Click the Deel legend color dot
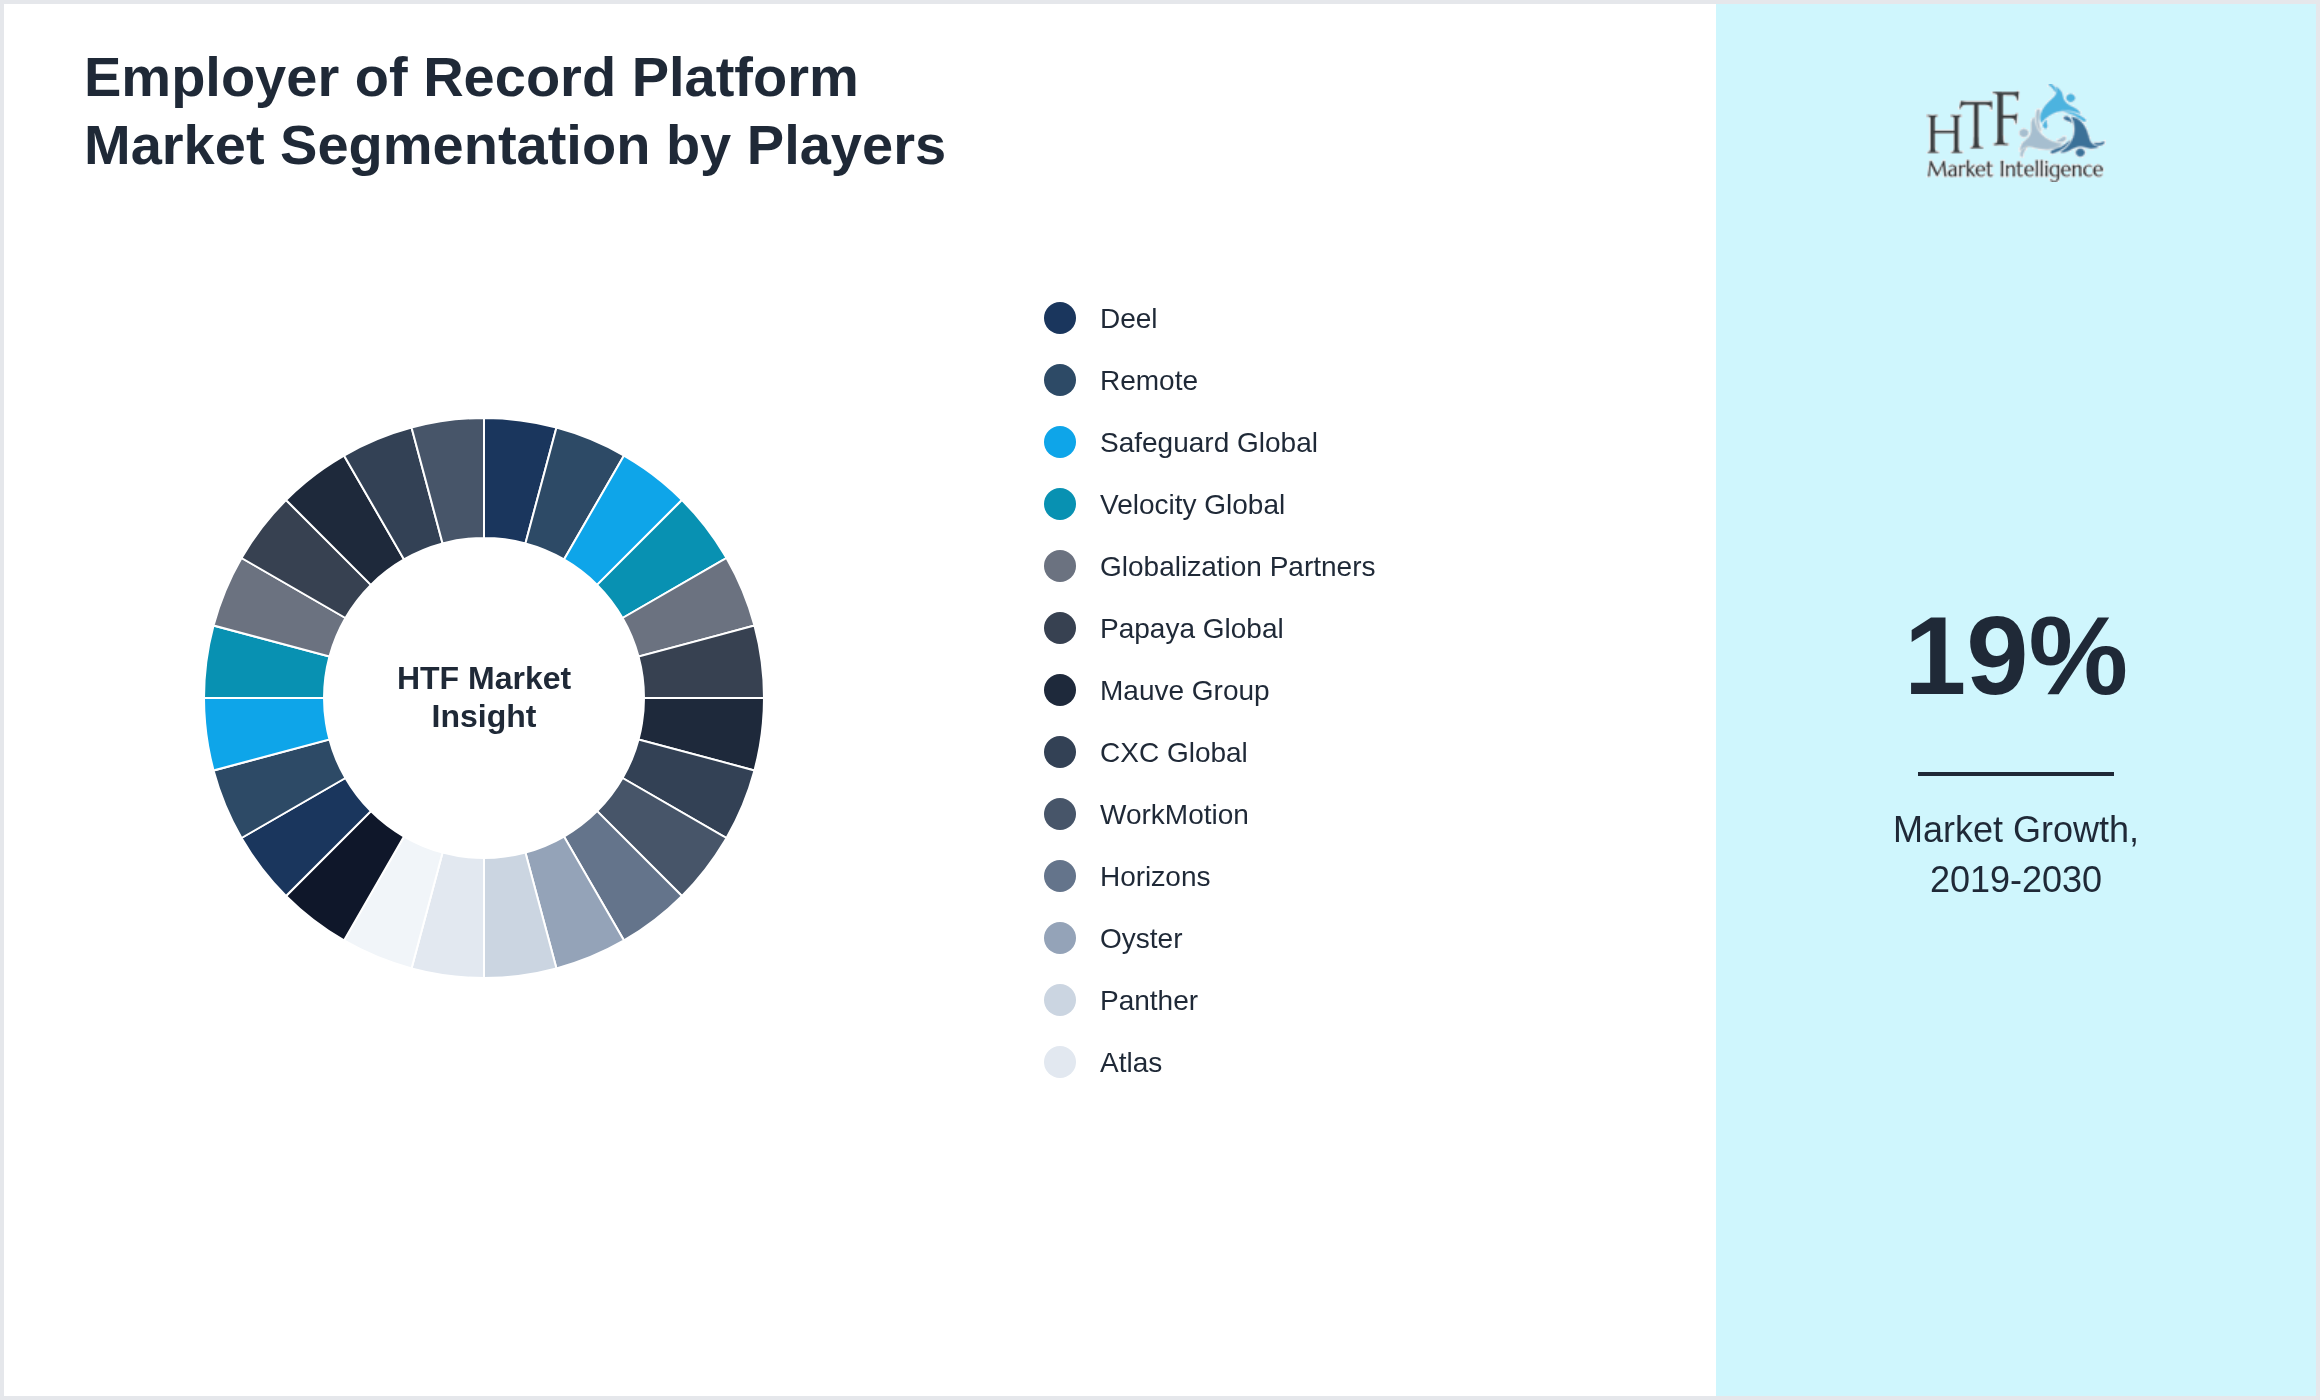 1060,318
